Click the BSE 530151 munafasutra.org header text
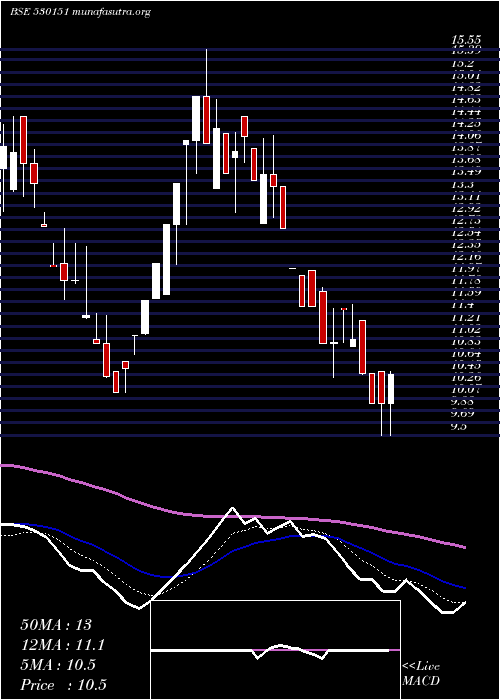 click(x=80, y=12)
